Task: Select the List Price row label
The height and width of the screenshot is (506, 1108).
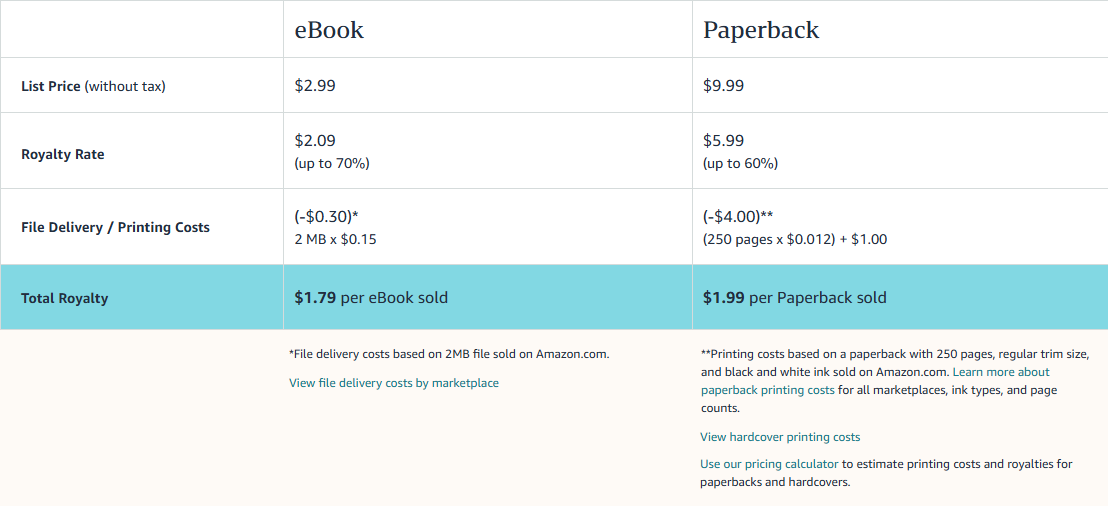Action: pos(93,86)
